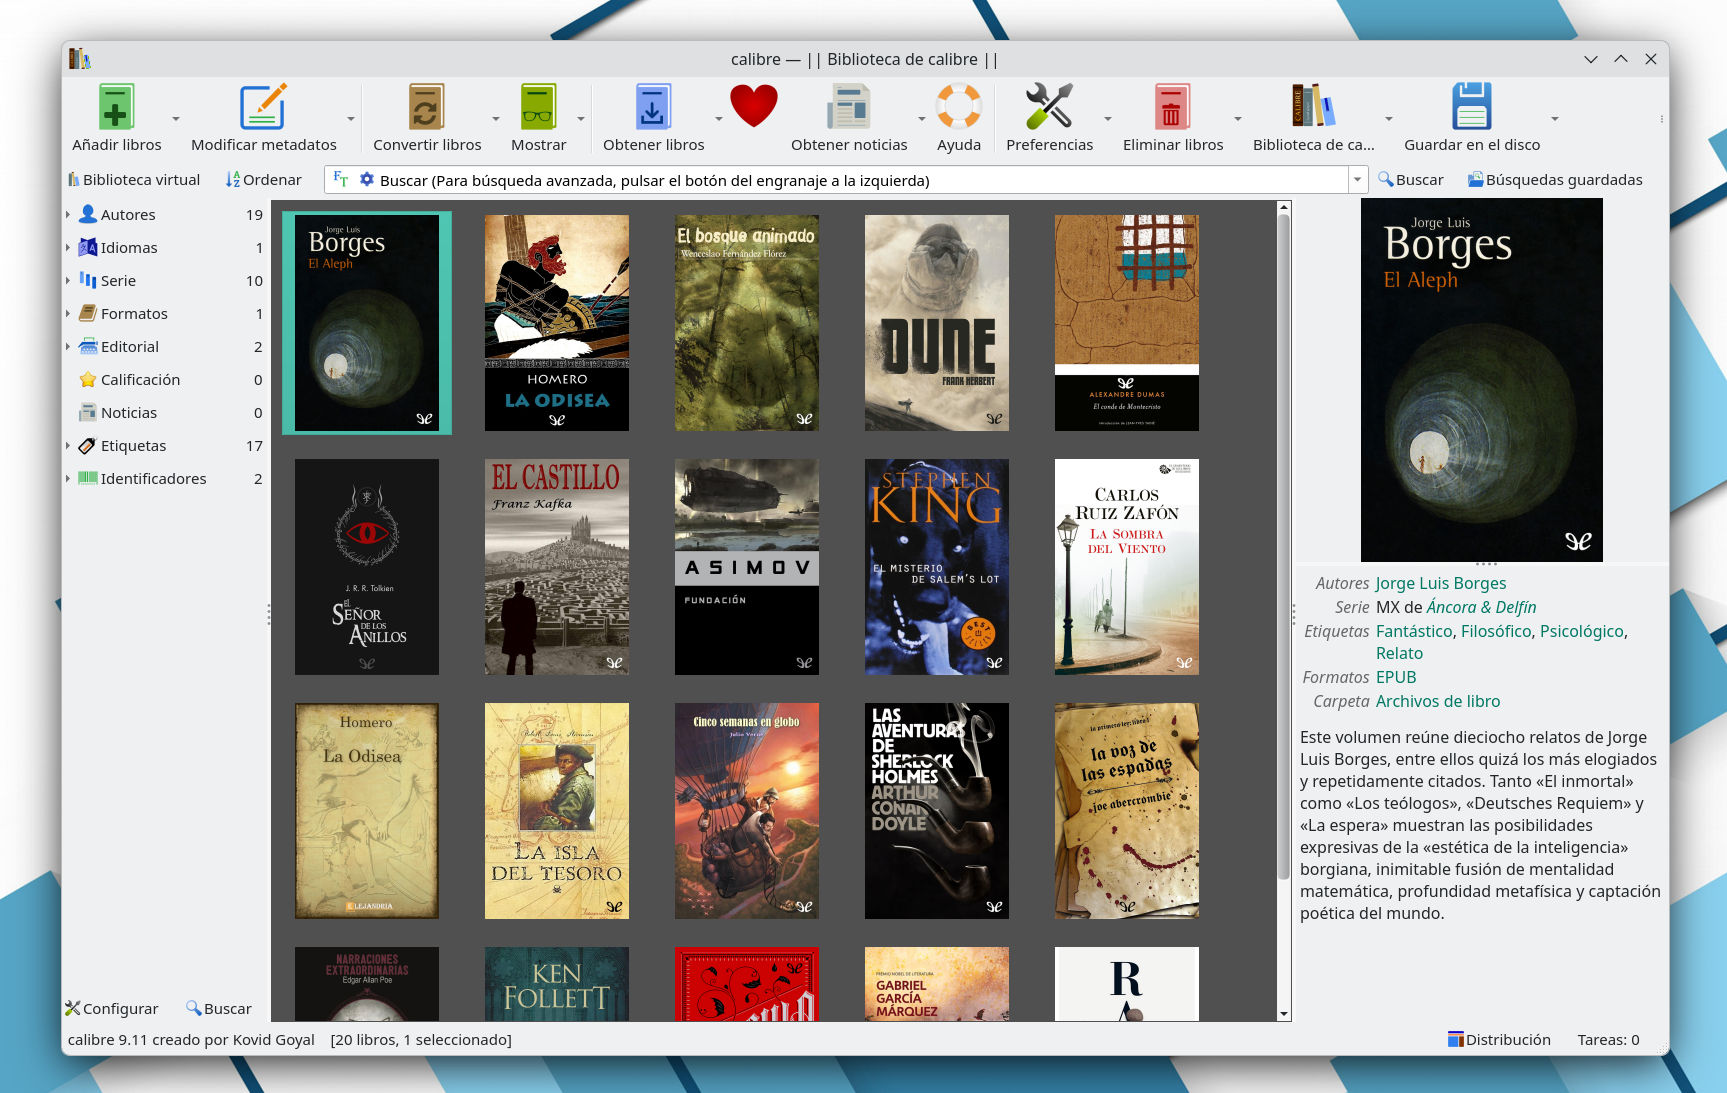Click the Formatos book icon
Image resolution: width=1727 pixels, height=1093 pixels.
[x=88, y=313]
